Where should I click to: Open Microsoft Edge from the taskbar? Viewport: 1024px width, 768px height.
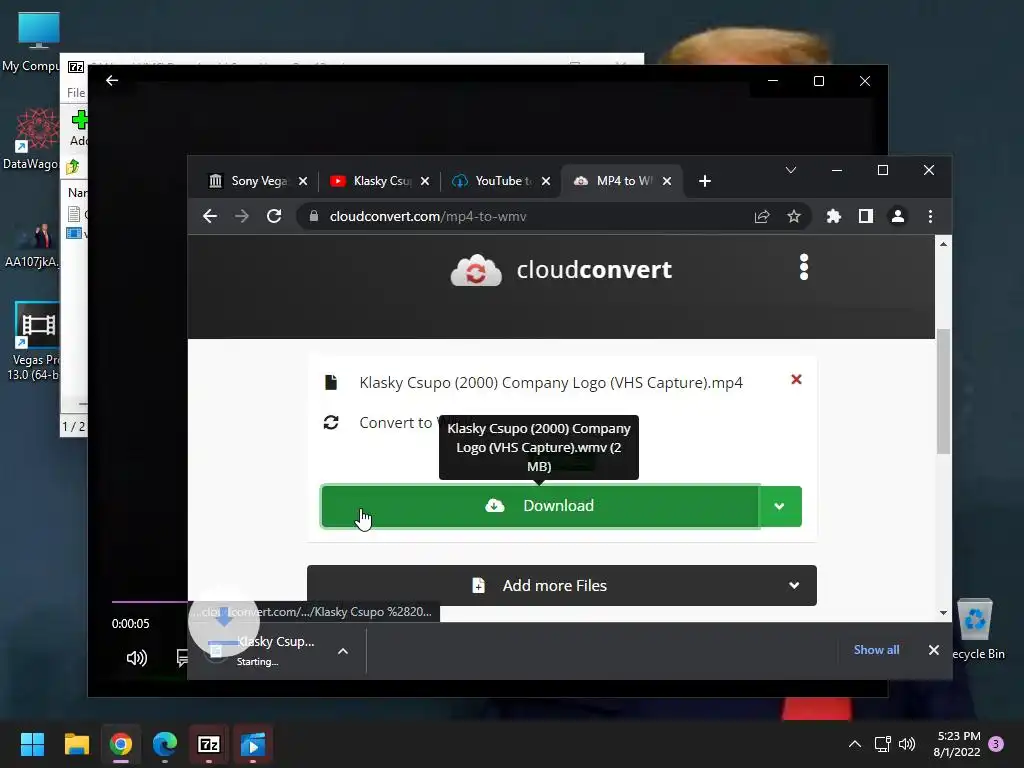click(x=165, y=744)
